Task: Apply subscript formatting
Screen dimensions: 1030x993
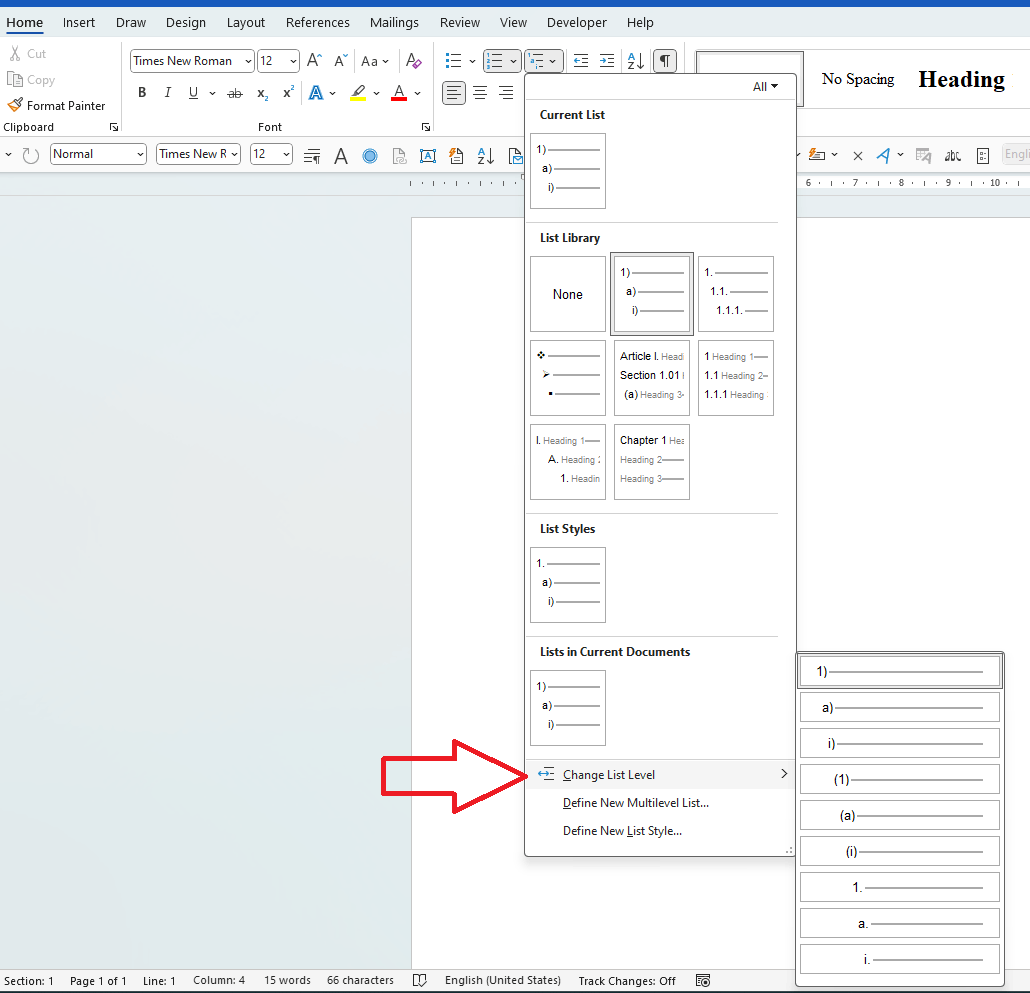Action: coord(262,93)
